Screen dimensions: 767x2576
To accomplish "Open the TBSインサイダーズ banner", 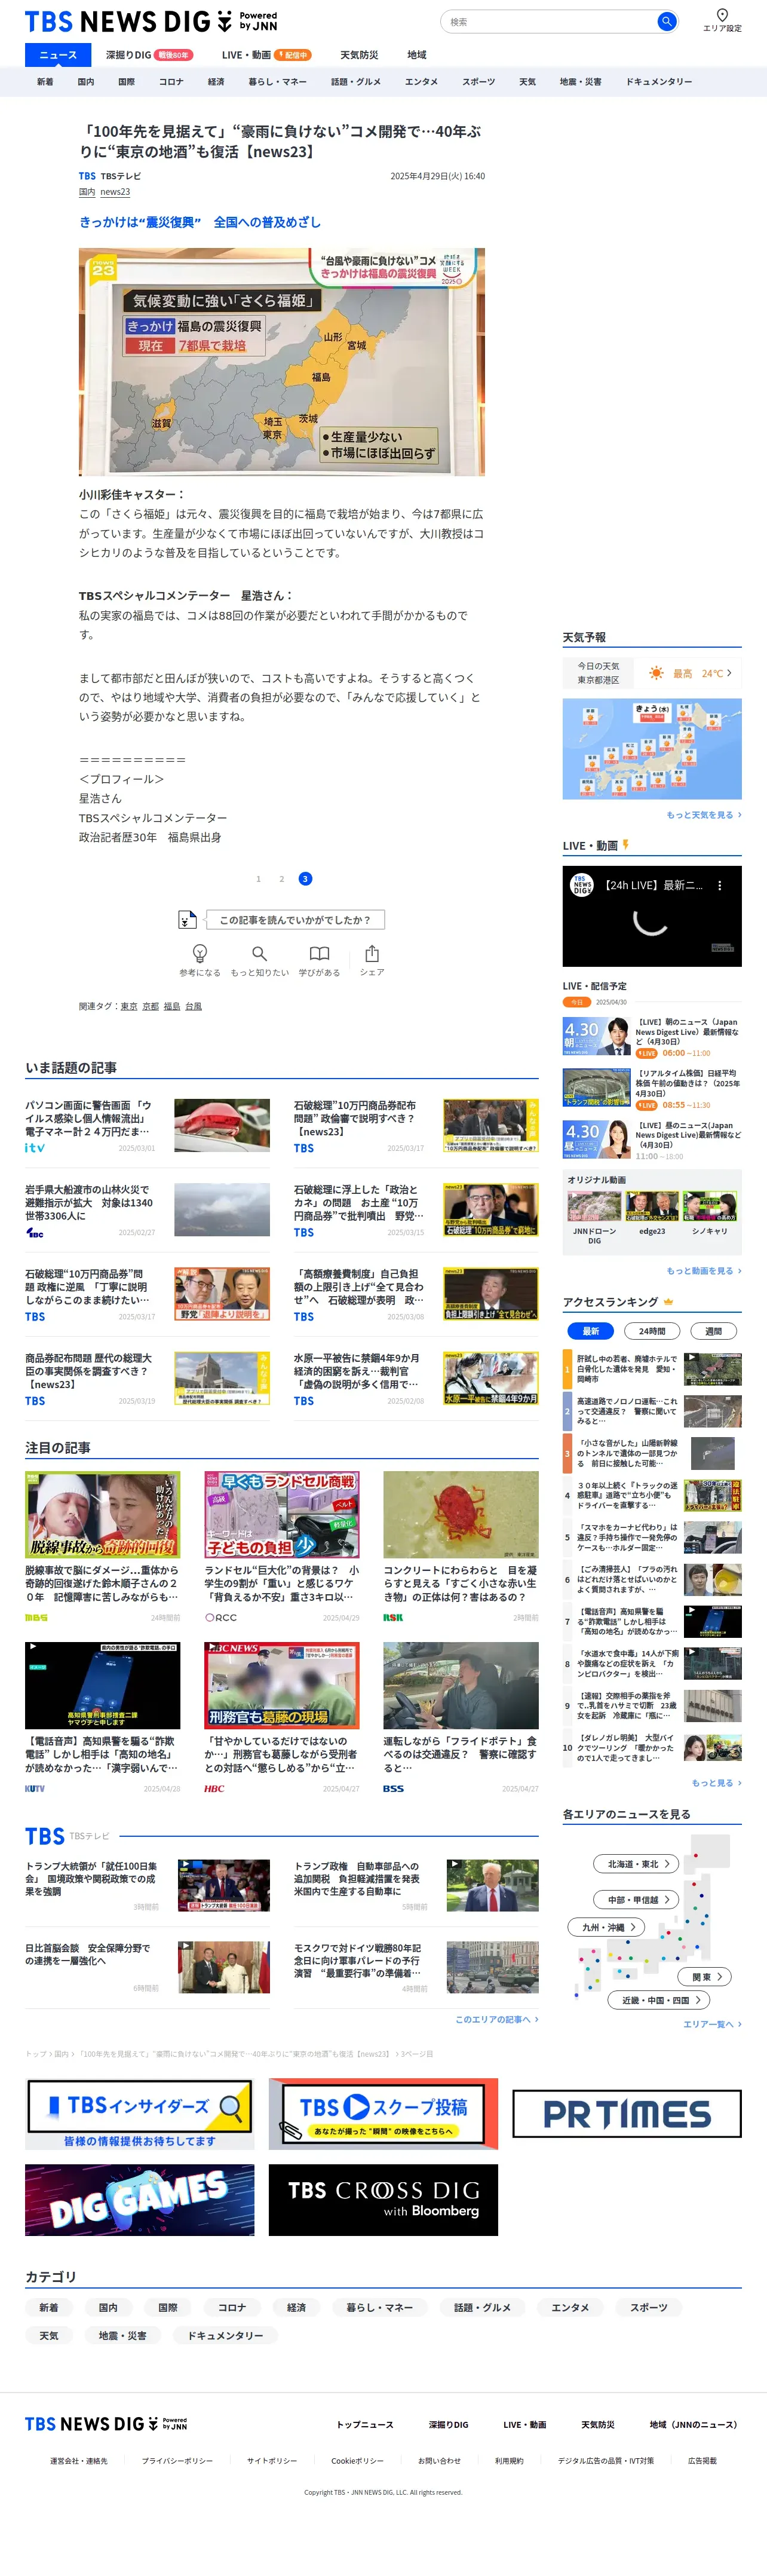I will [x=139, y=2115].
